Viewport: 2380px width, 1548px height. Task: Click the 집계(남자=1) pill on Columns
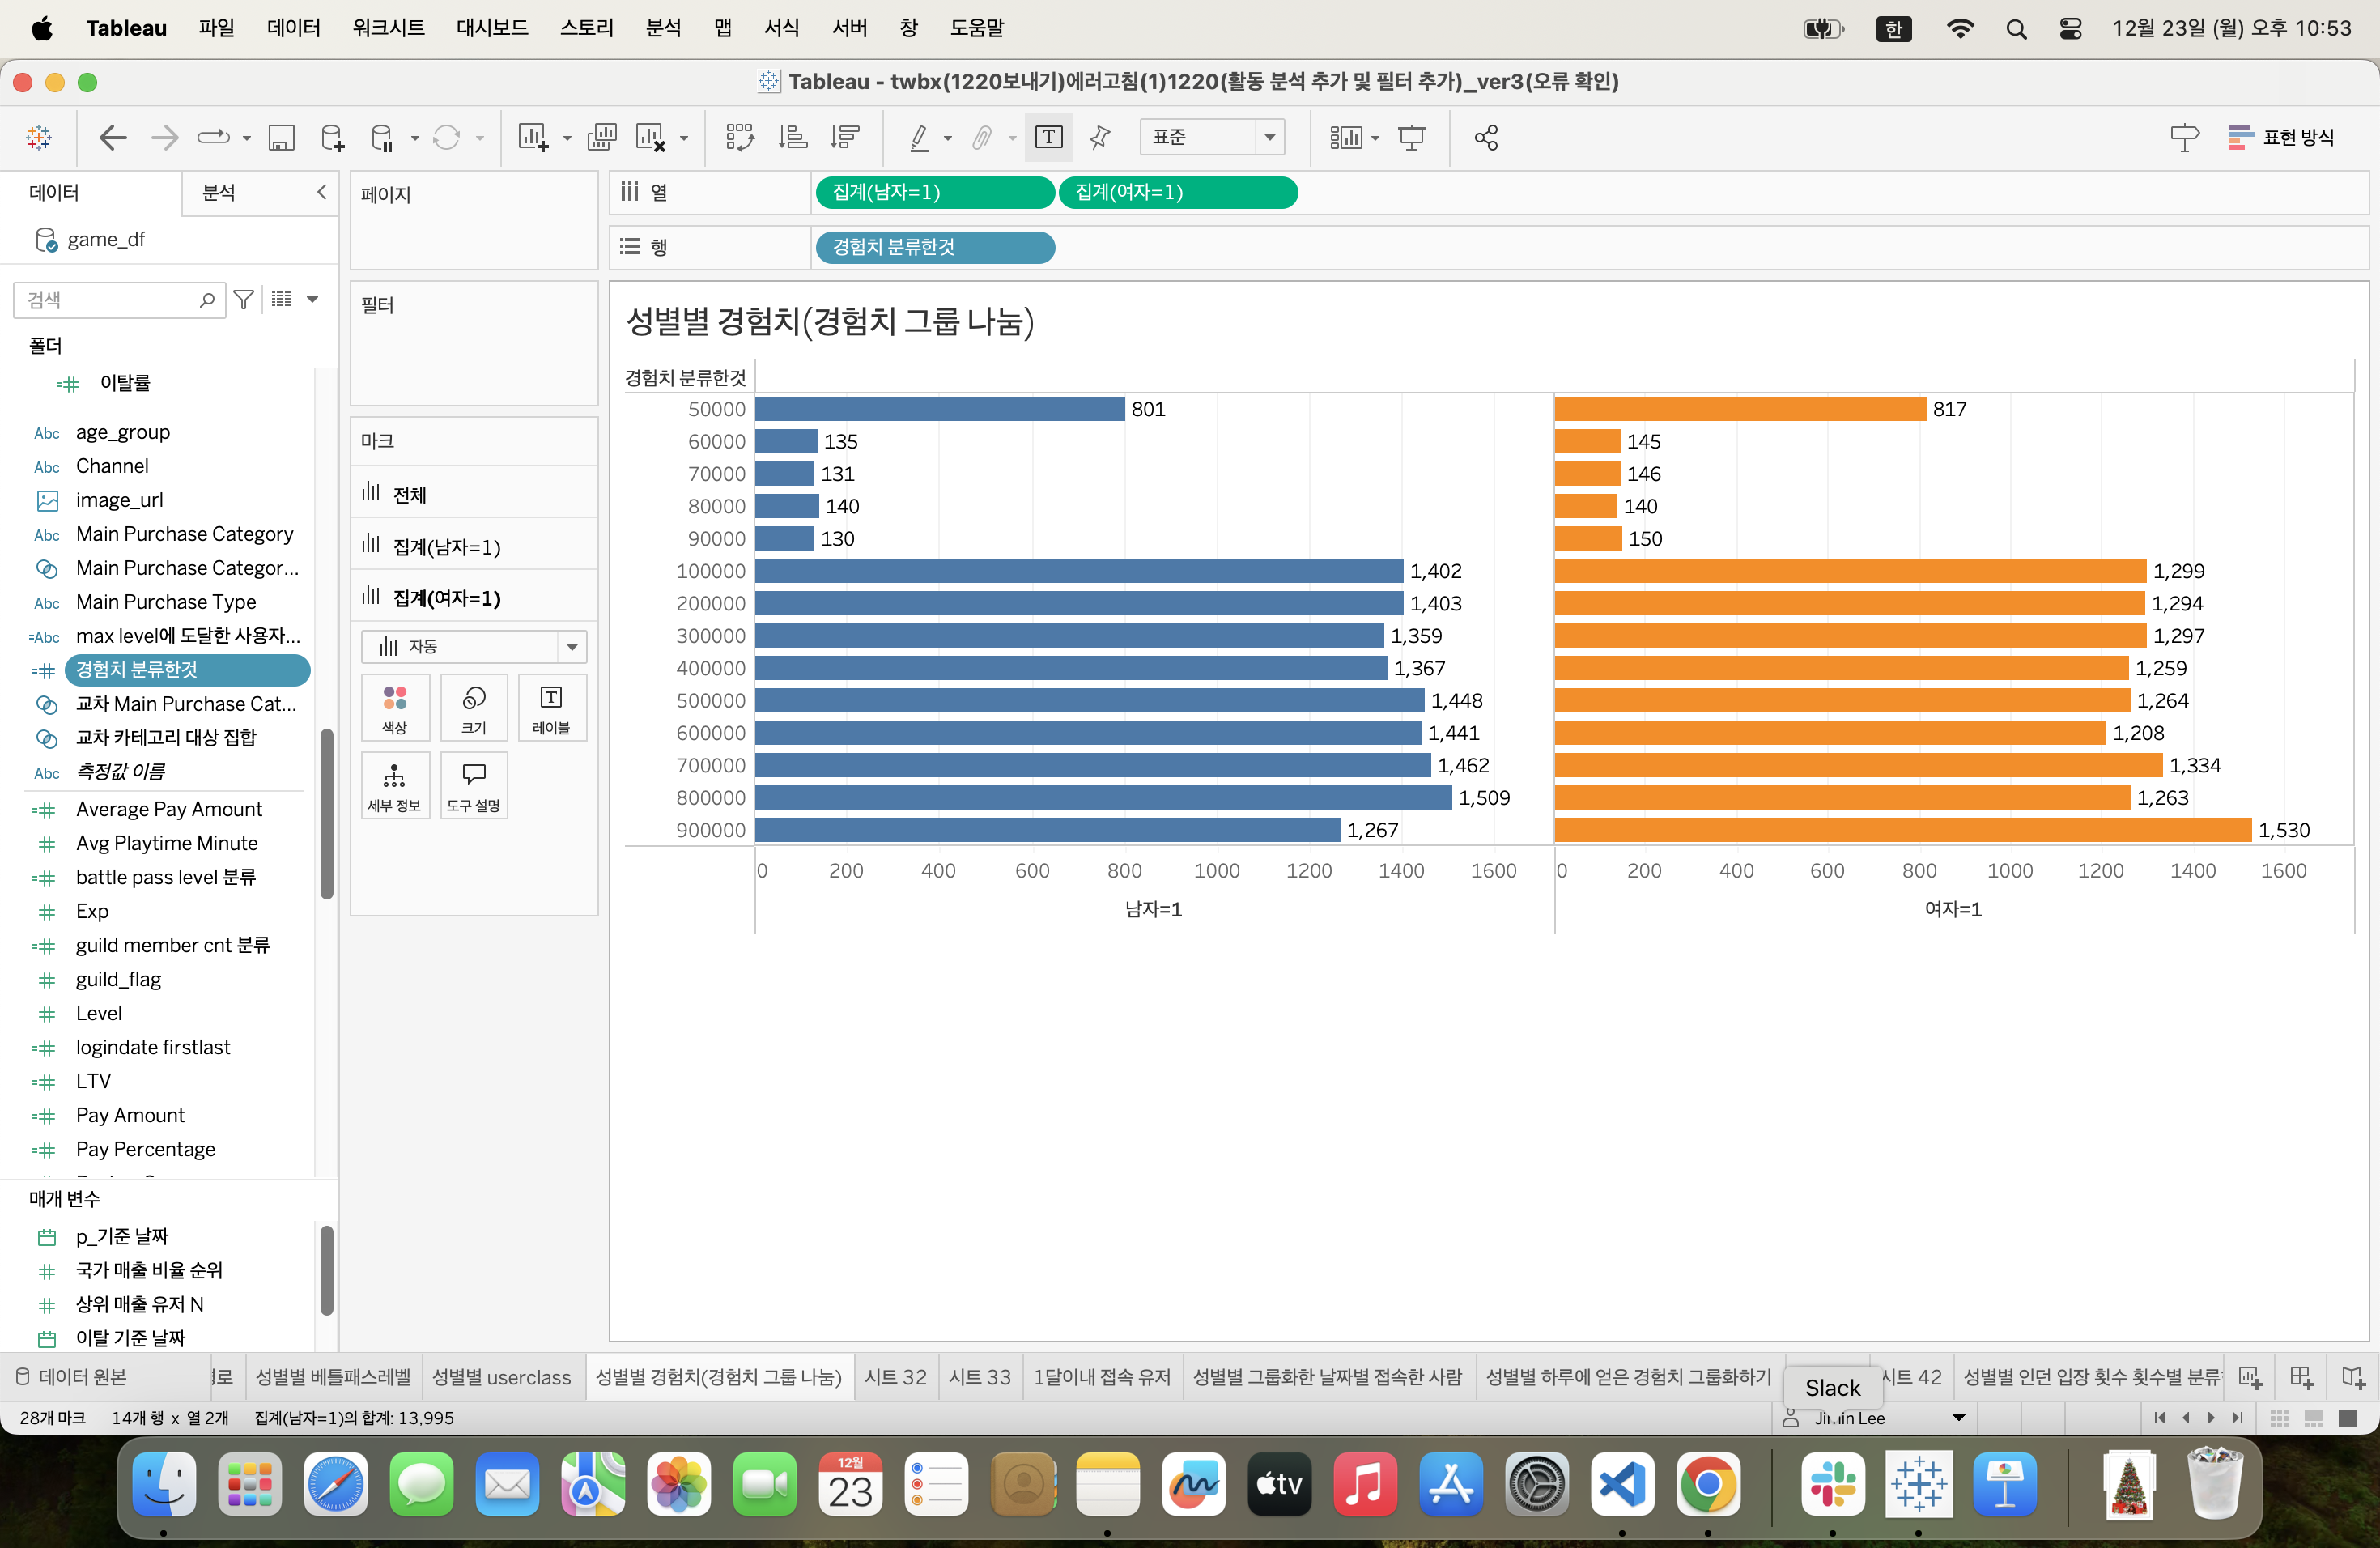(935, 192)
